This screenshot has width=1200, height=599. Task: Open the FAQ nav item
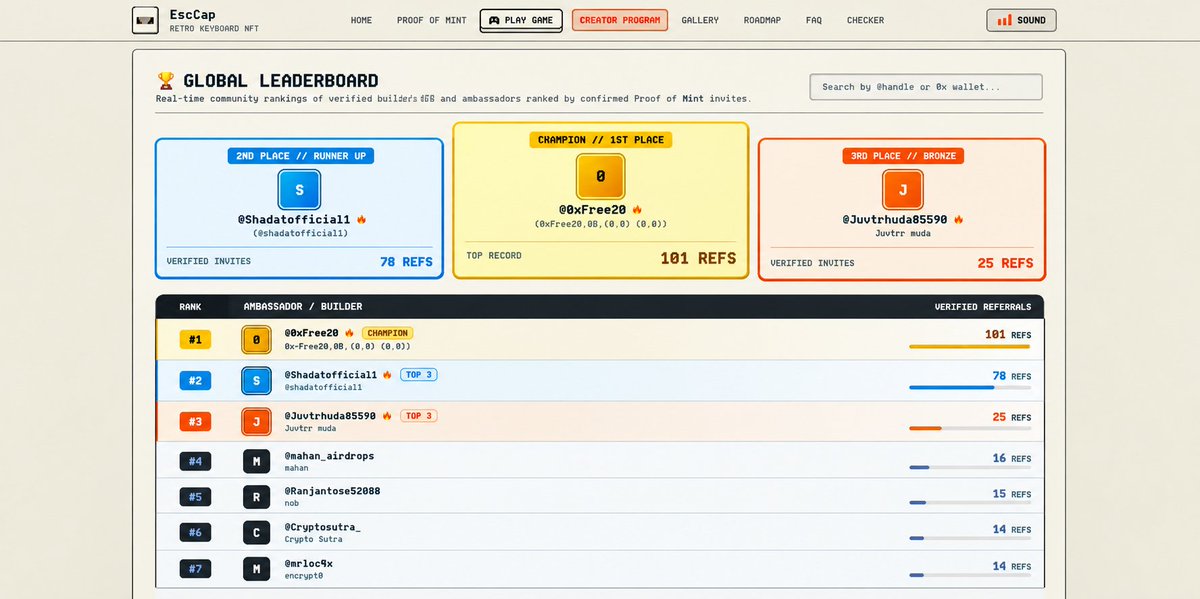(x=814, y=20)
